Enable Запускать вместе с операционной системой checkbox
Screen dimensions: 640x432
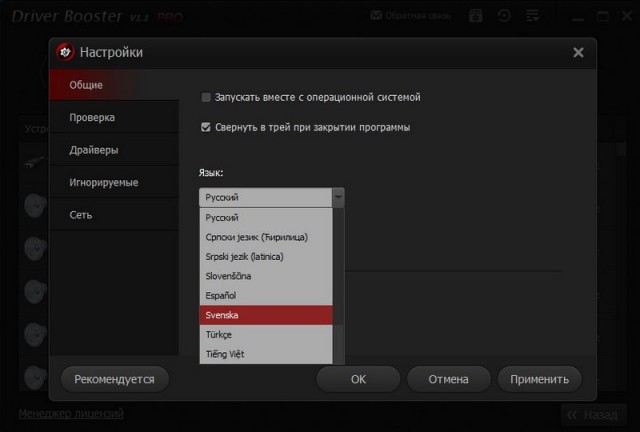[x=206, y=97]
